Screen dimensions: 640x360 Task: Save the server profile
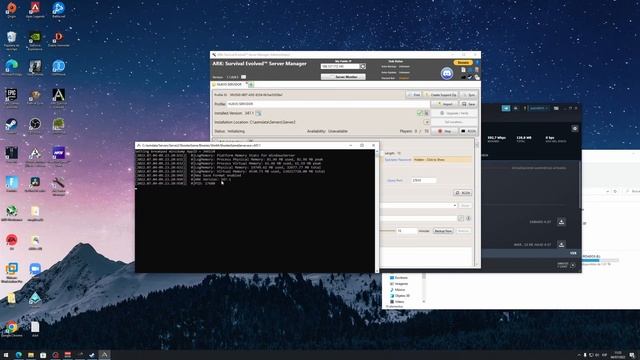point(469,104)
